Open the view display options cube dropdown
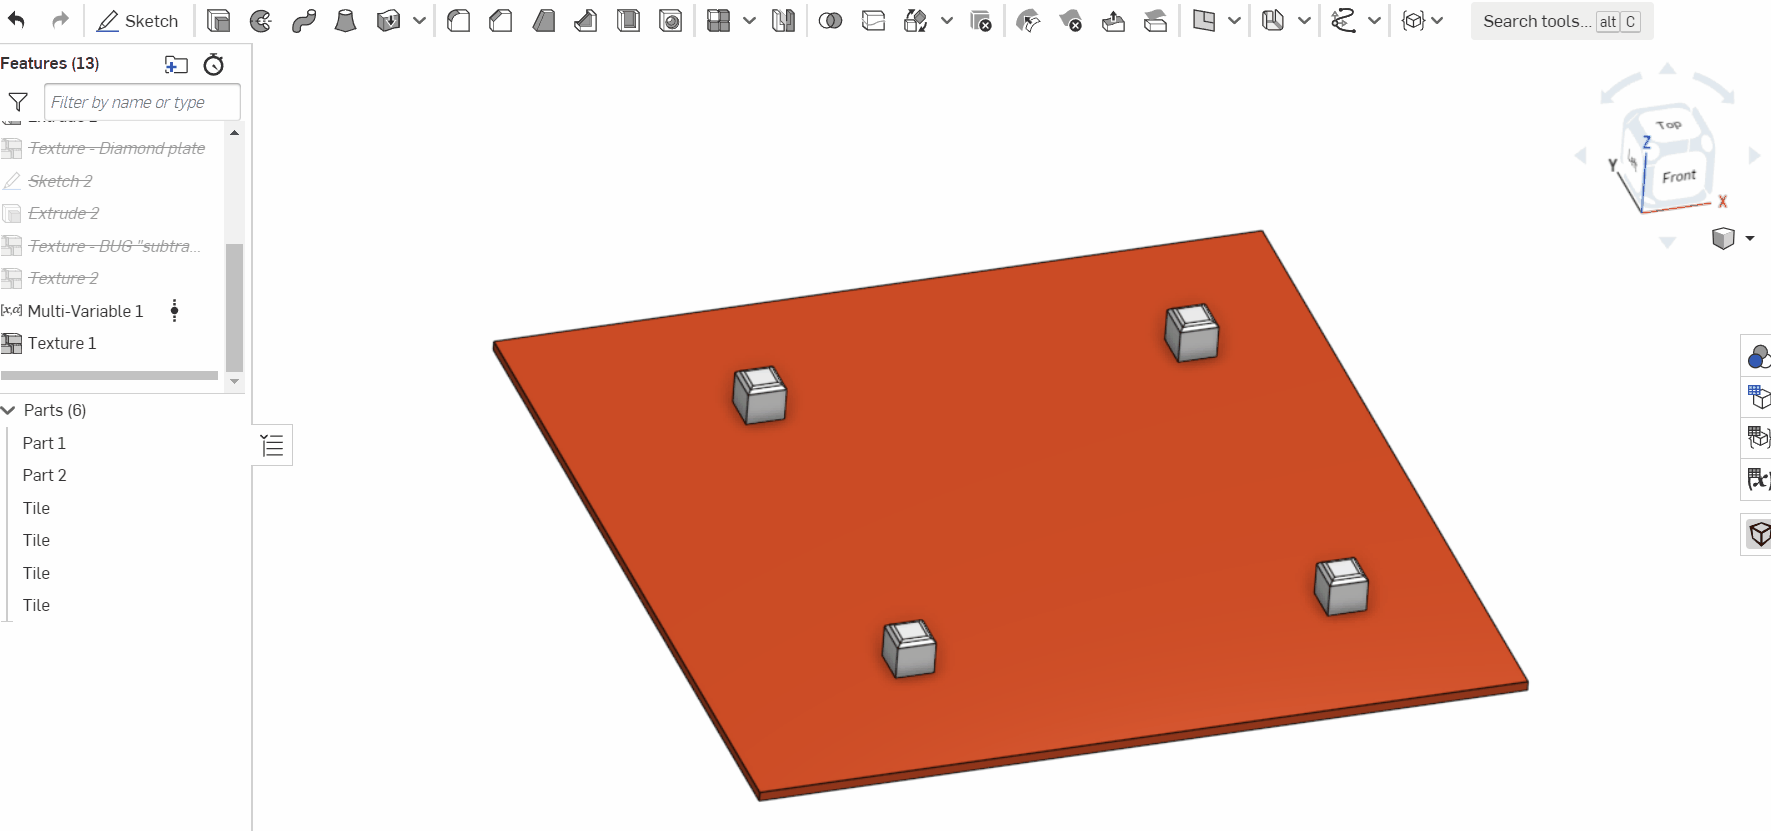 (1733, 239)
